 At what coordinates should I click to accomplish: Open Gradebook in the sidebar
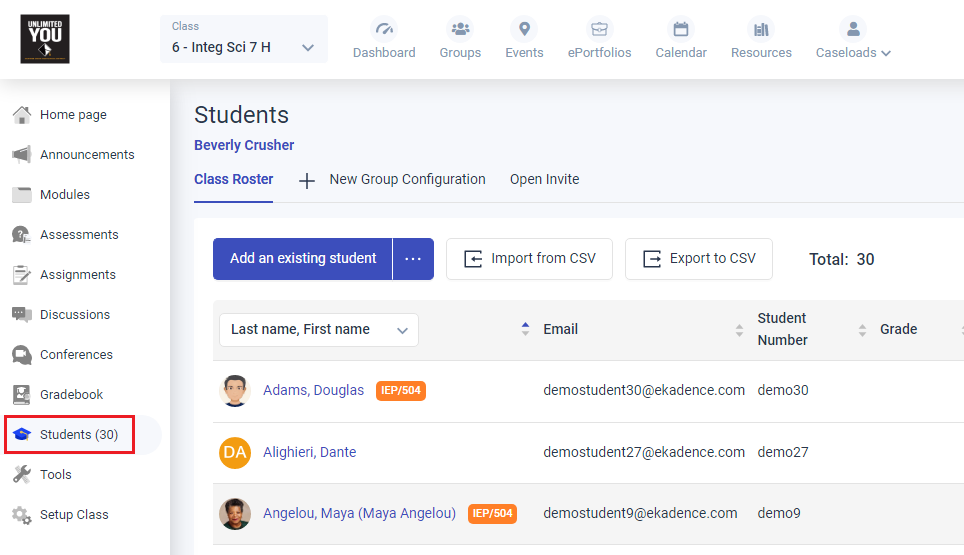tap(71, 395)
